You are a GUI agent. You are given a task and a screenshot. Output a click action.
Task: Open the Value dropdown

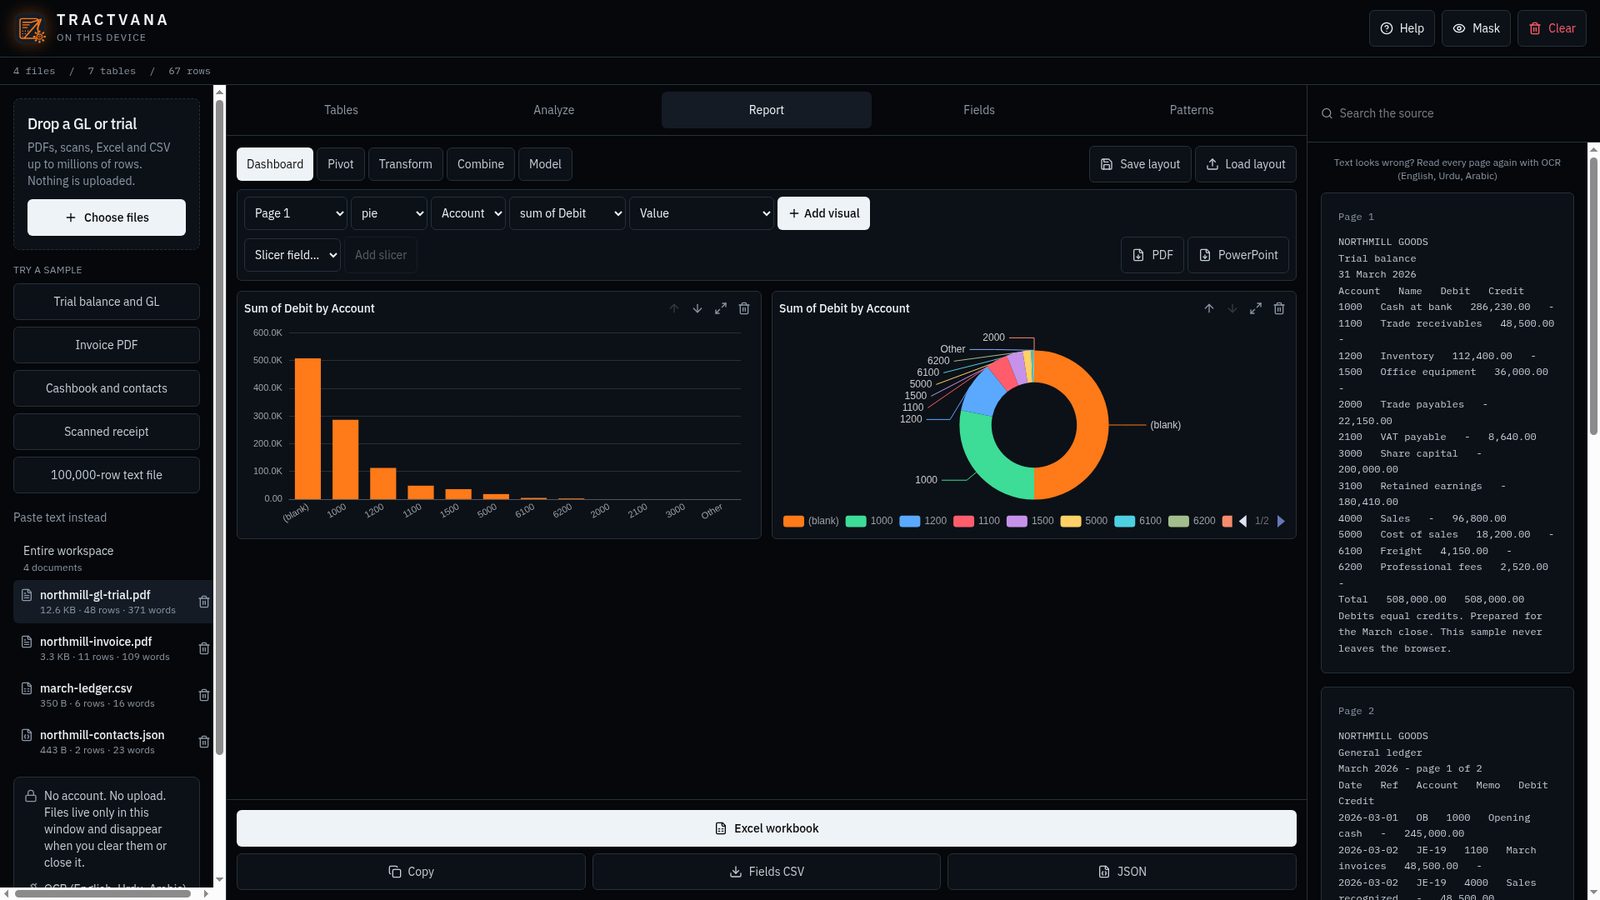[x=702, y=213]
